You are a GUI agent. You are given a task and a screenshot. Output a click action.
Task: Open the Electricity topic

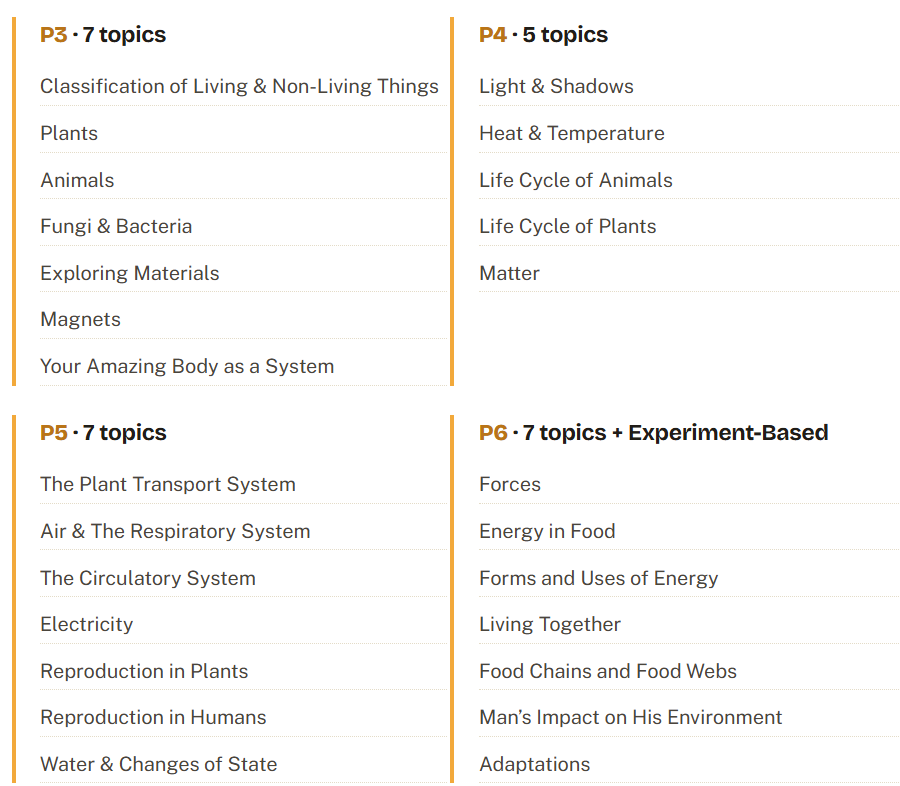click(87, 625)
